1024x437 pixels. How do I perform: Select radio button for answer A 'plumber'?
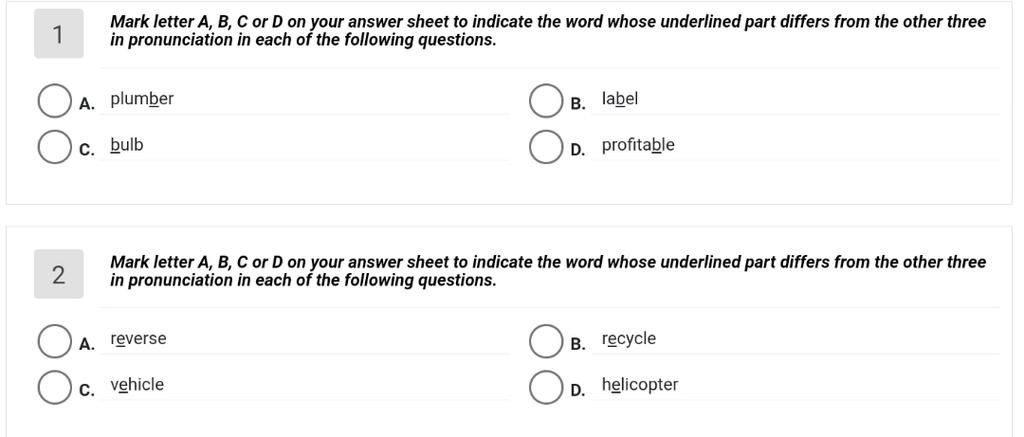pos(53,101)
